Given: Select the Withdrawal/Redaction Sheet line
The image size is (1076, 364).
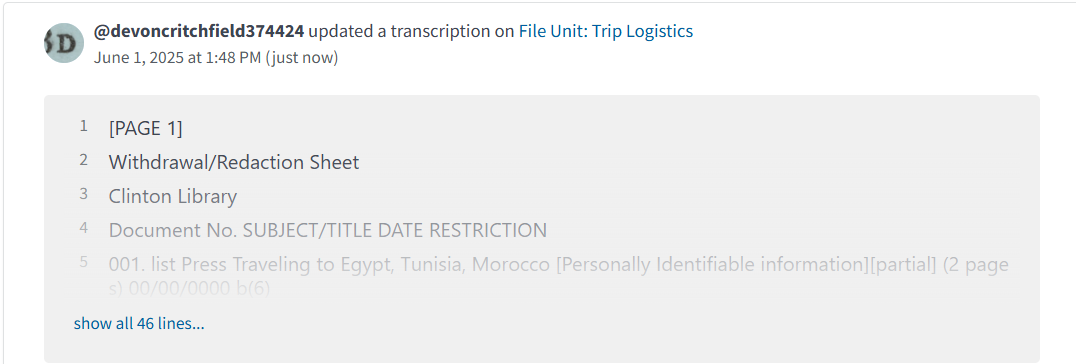Looking at the screenshot, I should 234,163.
